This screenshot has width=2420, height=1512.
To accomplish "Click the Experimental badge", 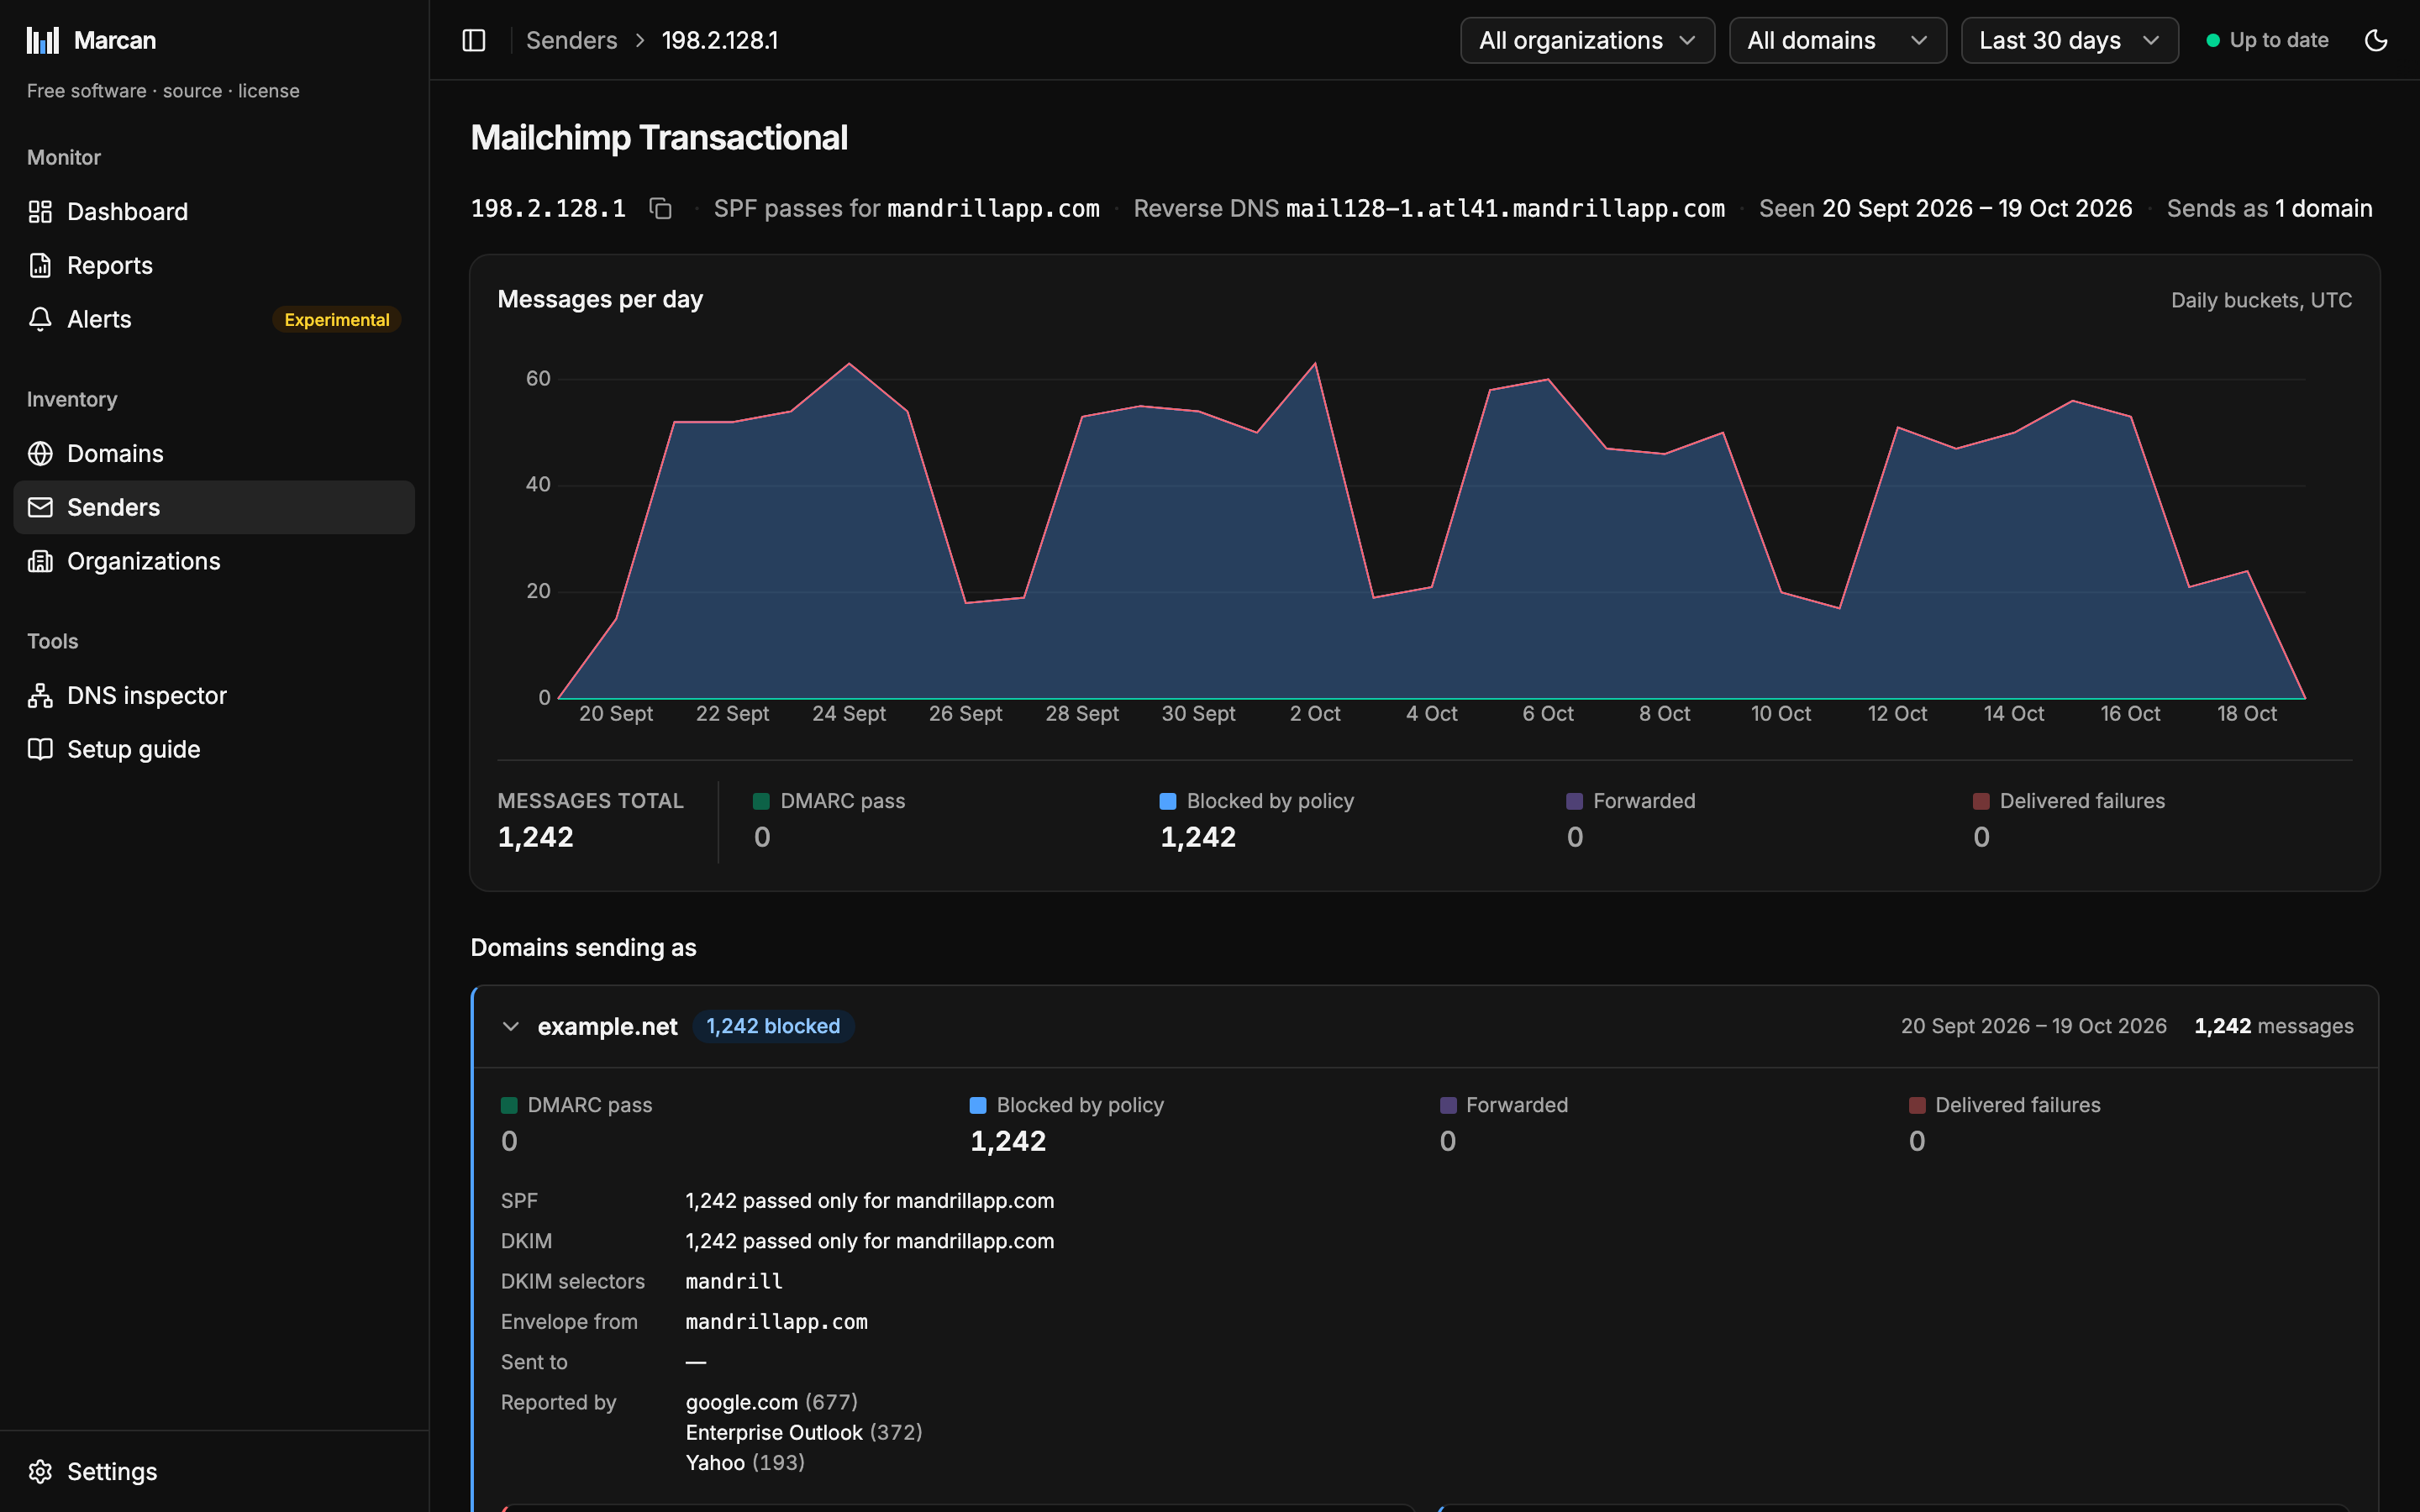I will 336,319.
